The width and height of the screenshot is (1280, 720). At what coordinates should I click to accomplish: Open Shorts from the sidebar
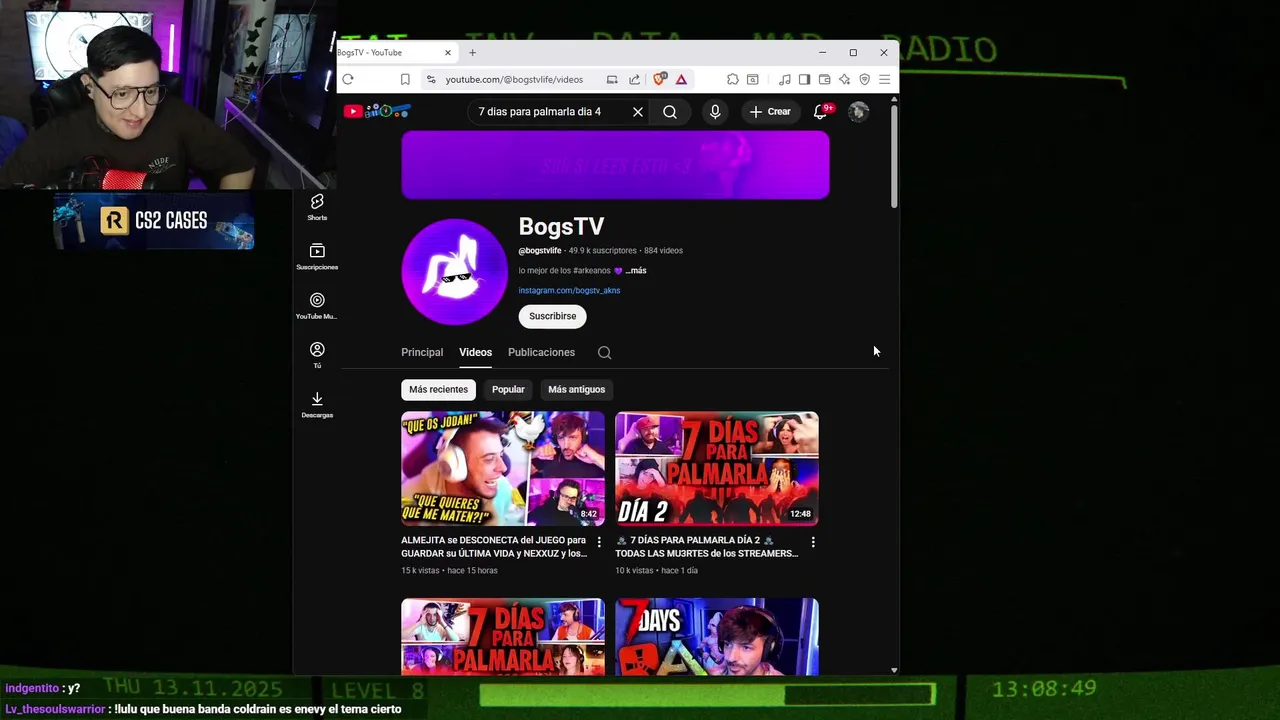[317, 208]
